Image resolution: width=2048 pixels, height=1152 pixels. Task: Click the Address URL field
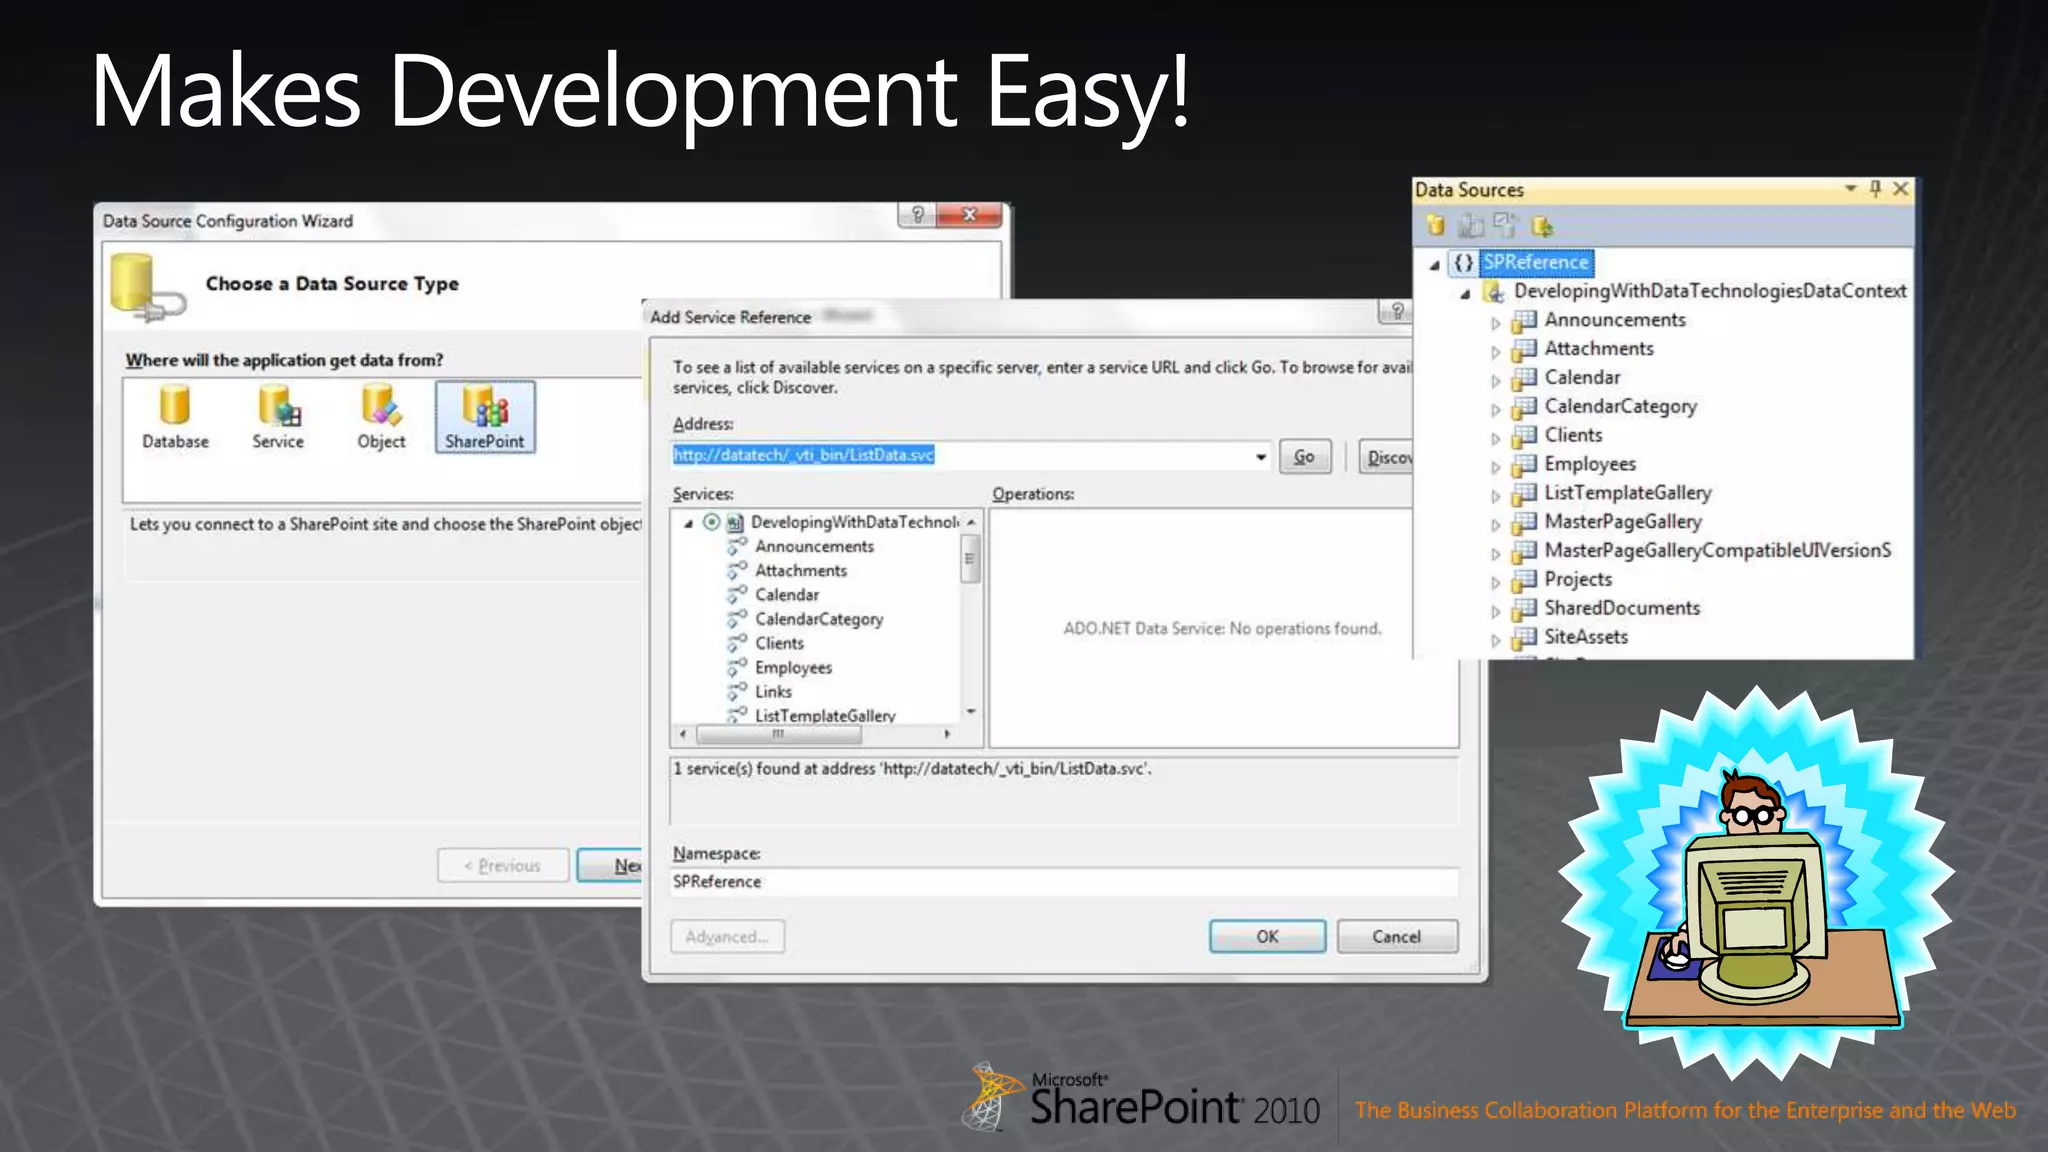click(961, 456)
